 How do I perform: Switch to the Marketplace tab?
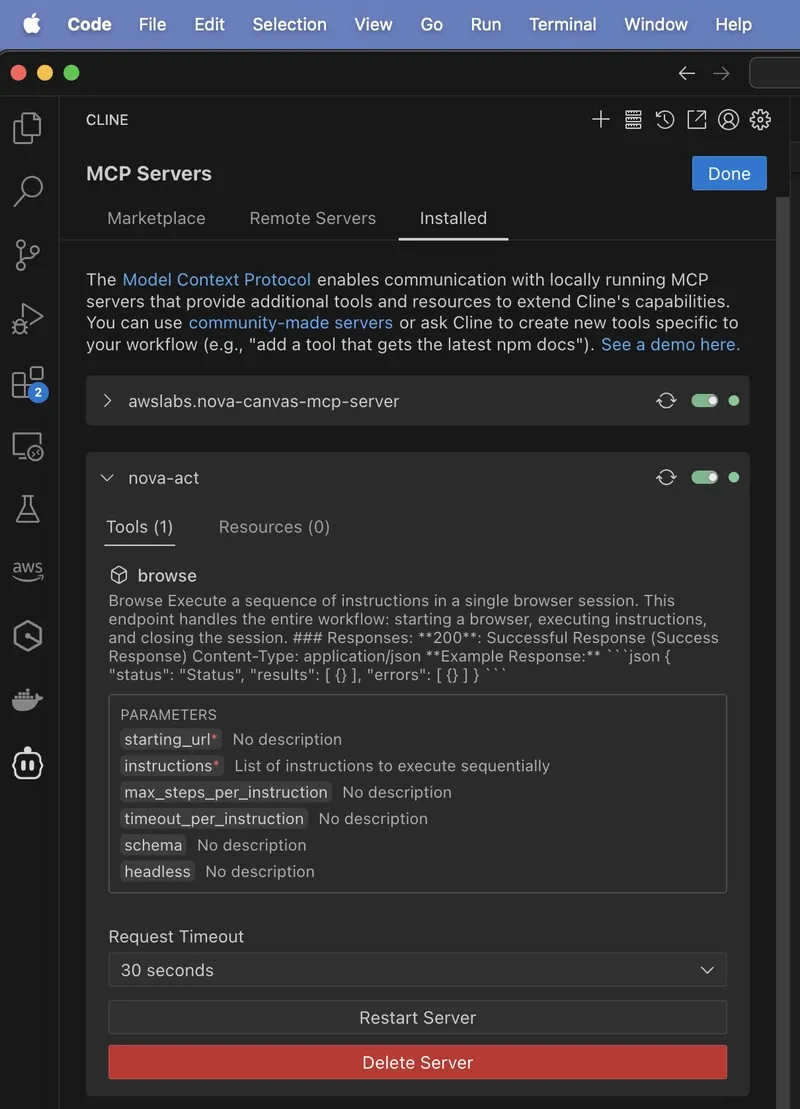(x=156, y=218)
